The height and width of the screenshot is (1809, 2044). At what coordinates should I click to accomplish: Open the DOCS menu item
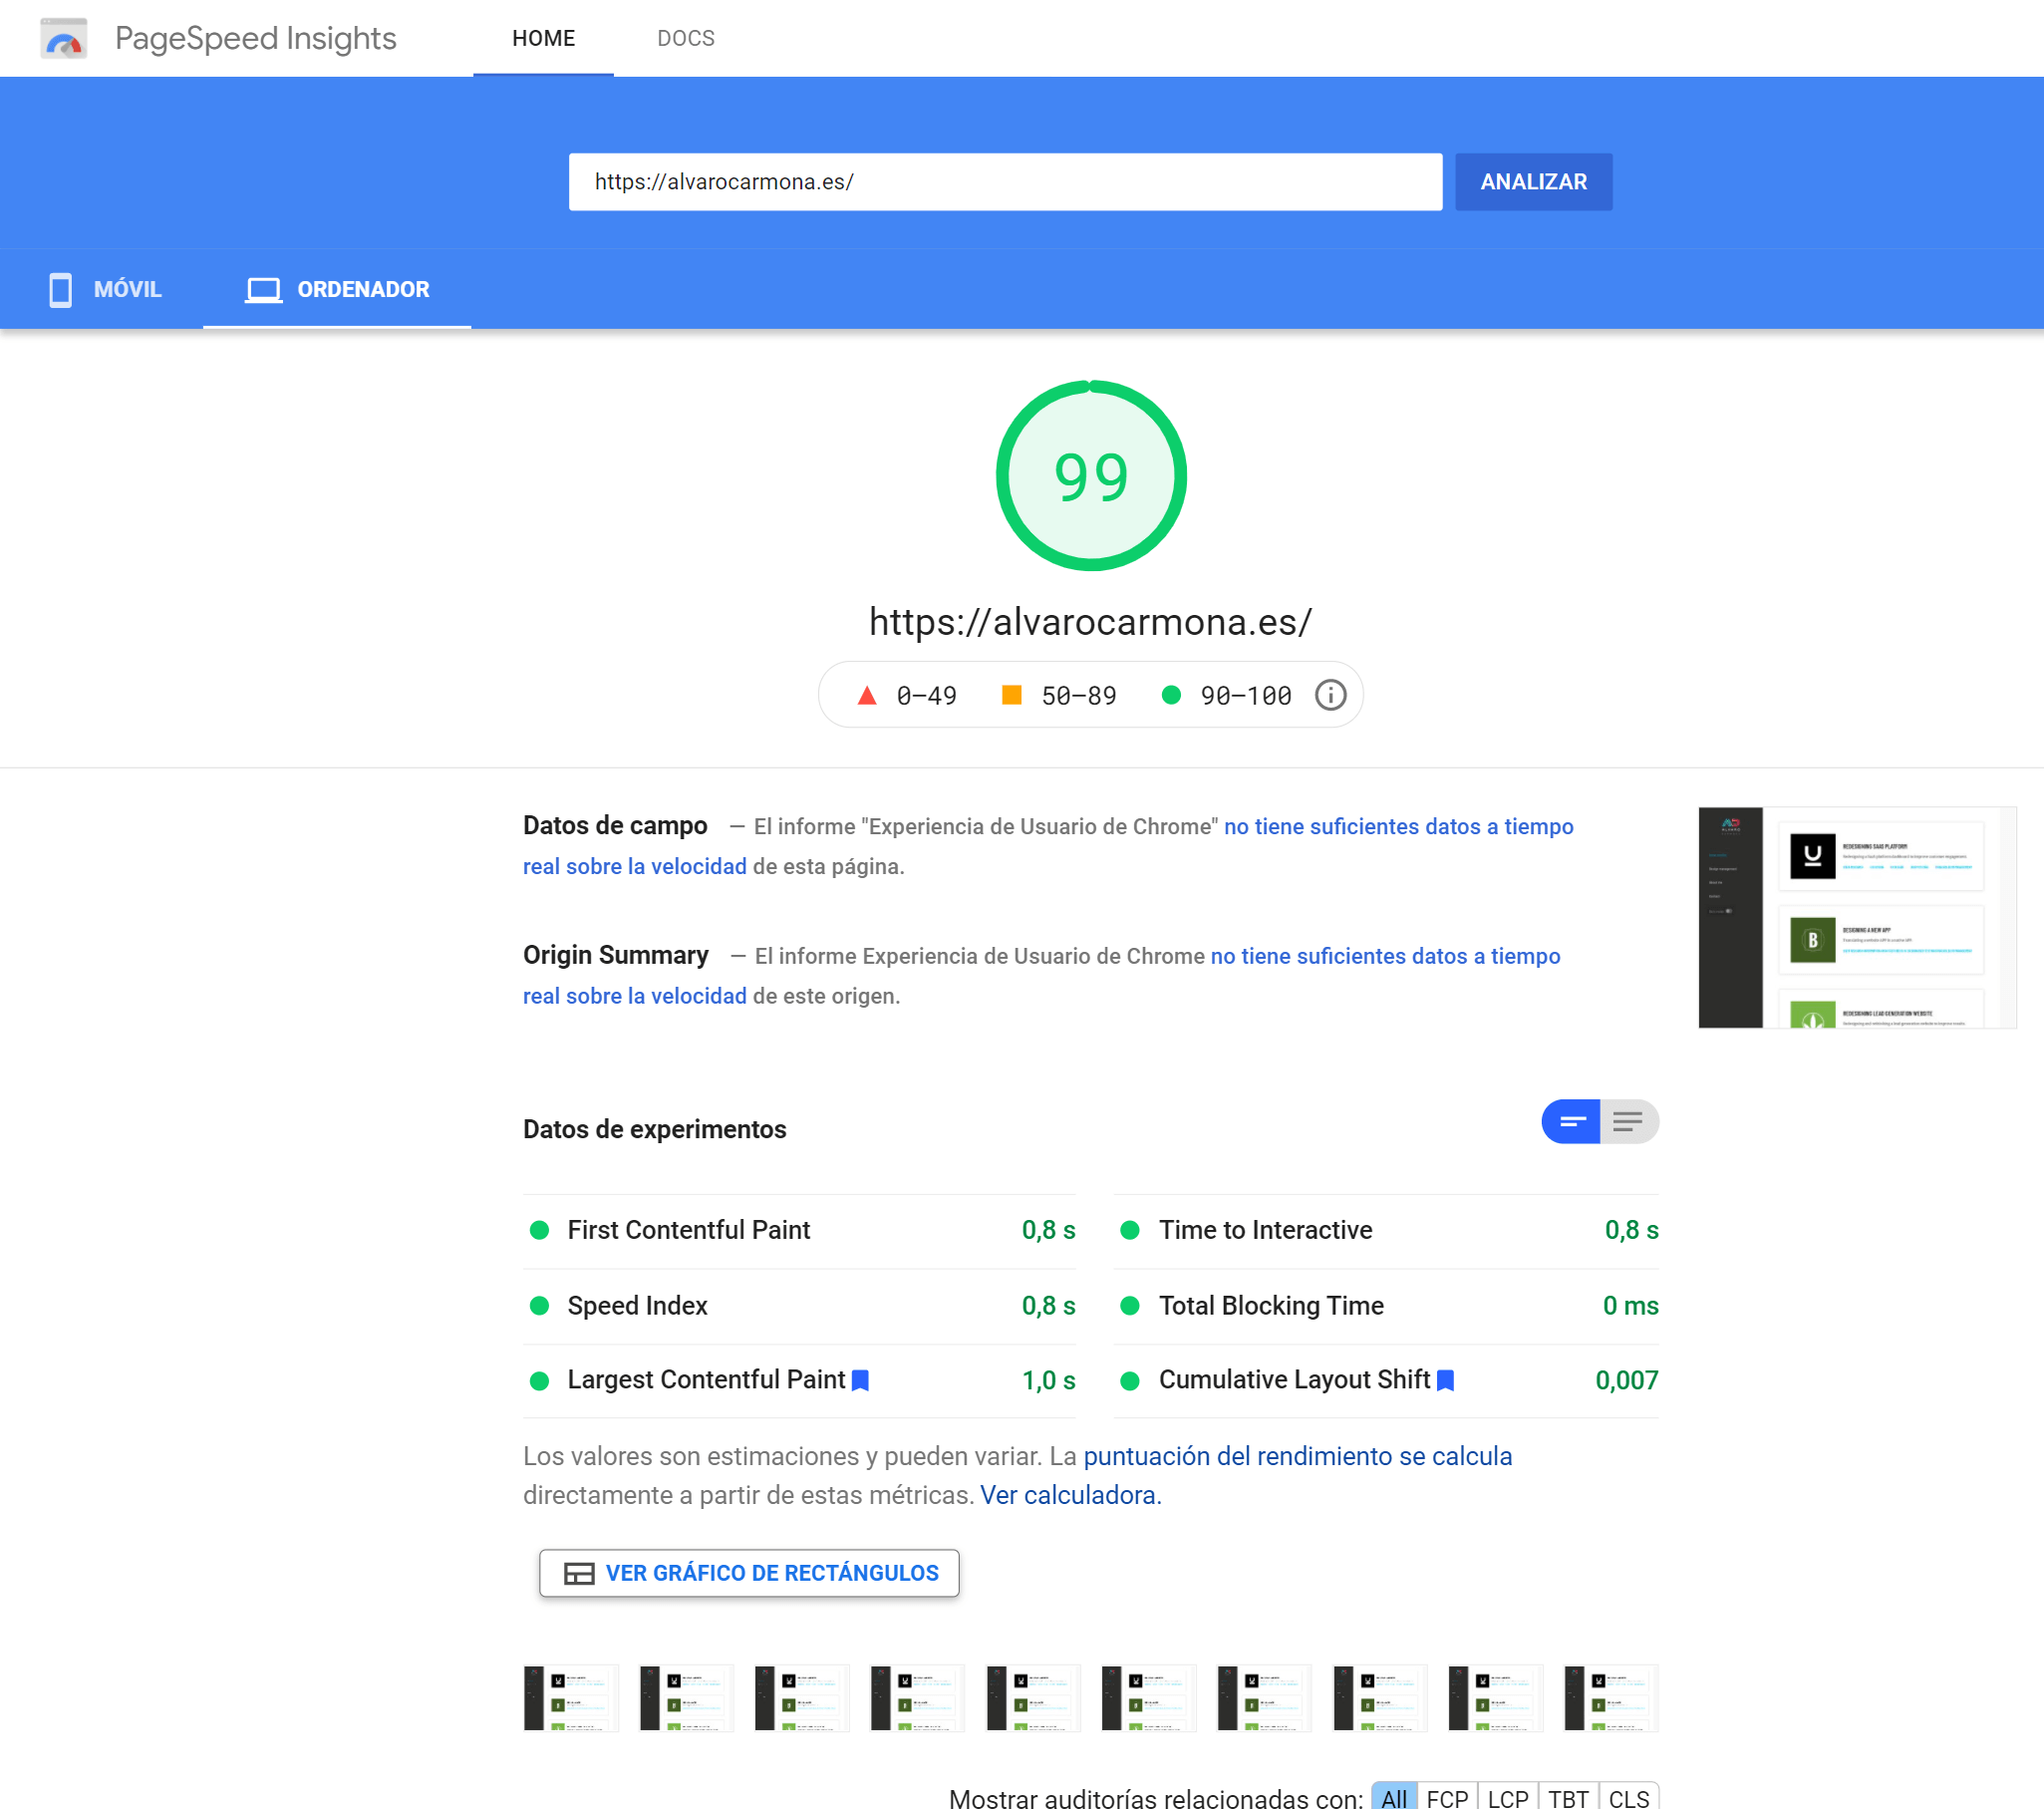[x=685, y=38]
